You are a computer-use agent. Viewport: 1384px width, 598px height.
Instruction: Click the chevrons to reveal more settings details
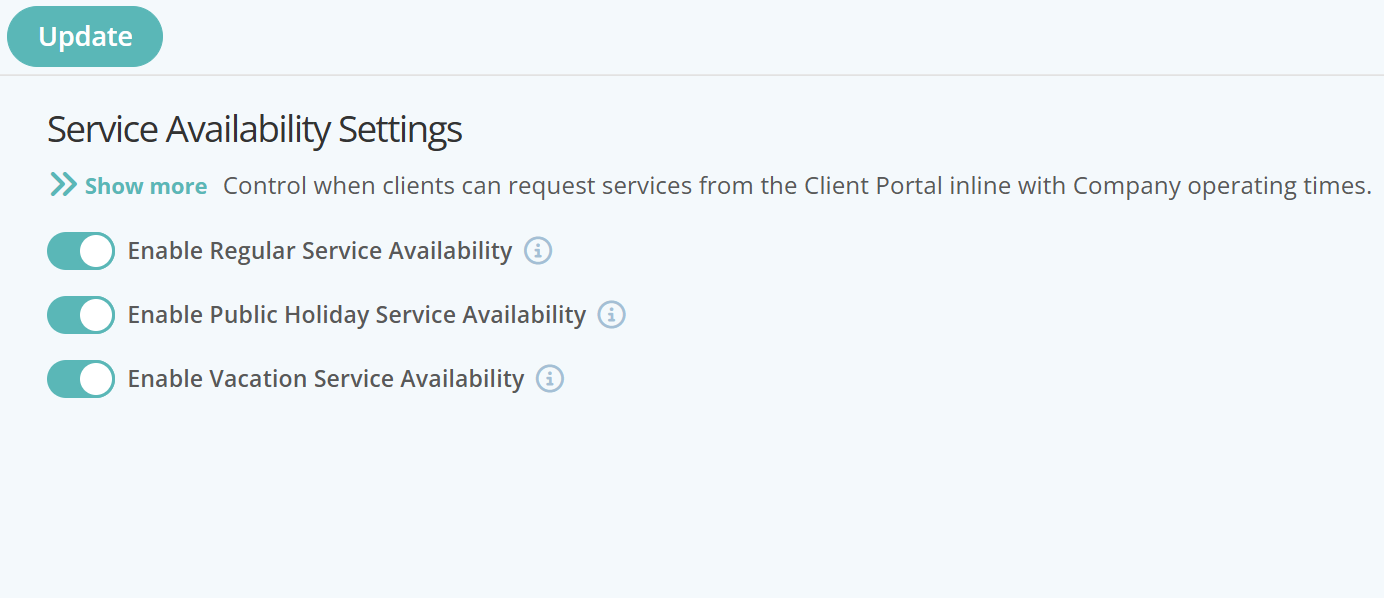(63, 184)
